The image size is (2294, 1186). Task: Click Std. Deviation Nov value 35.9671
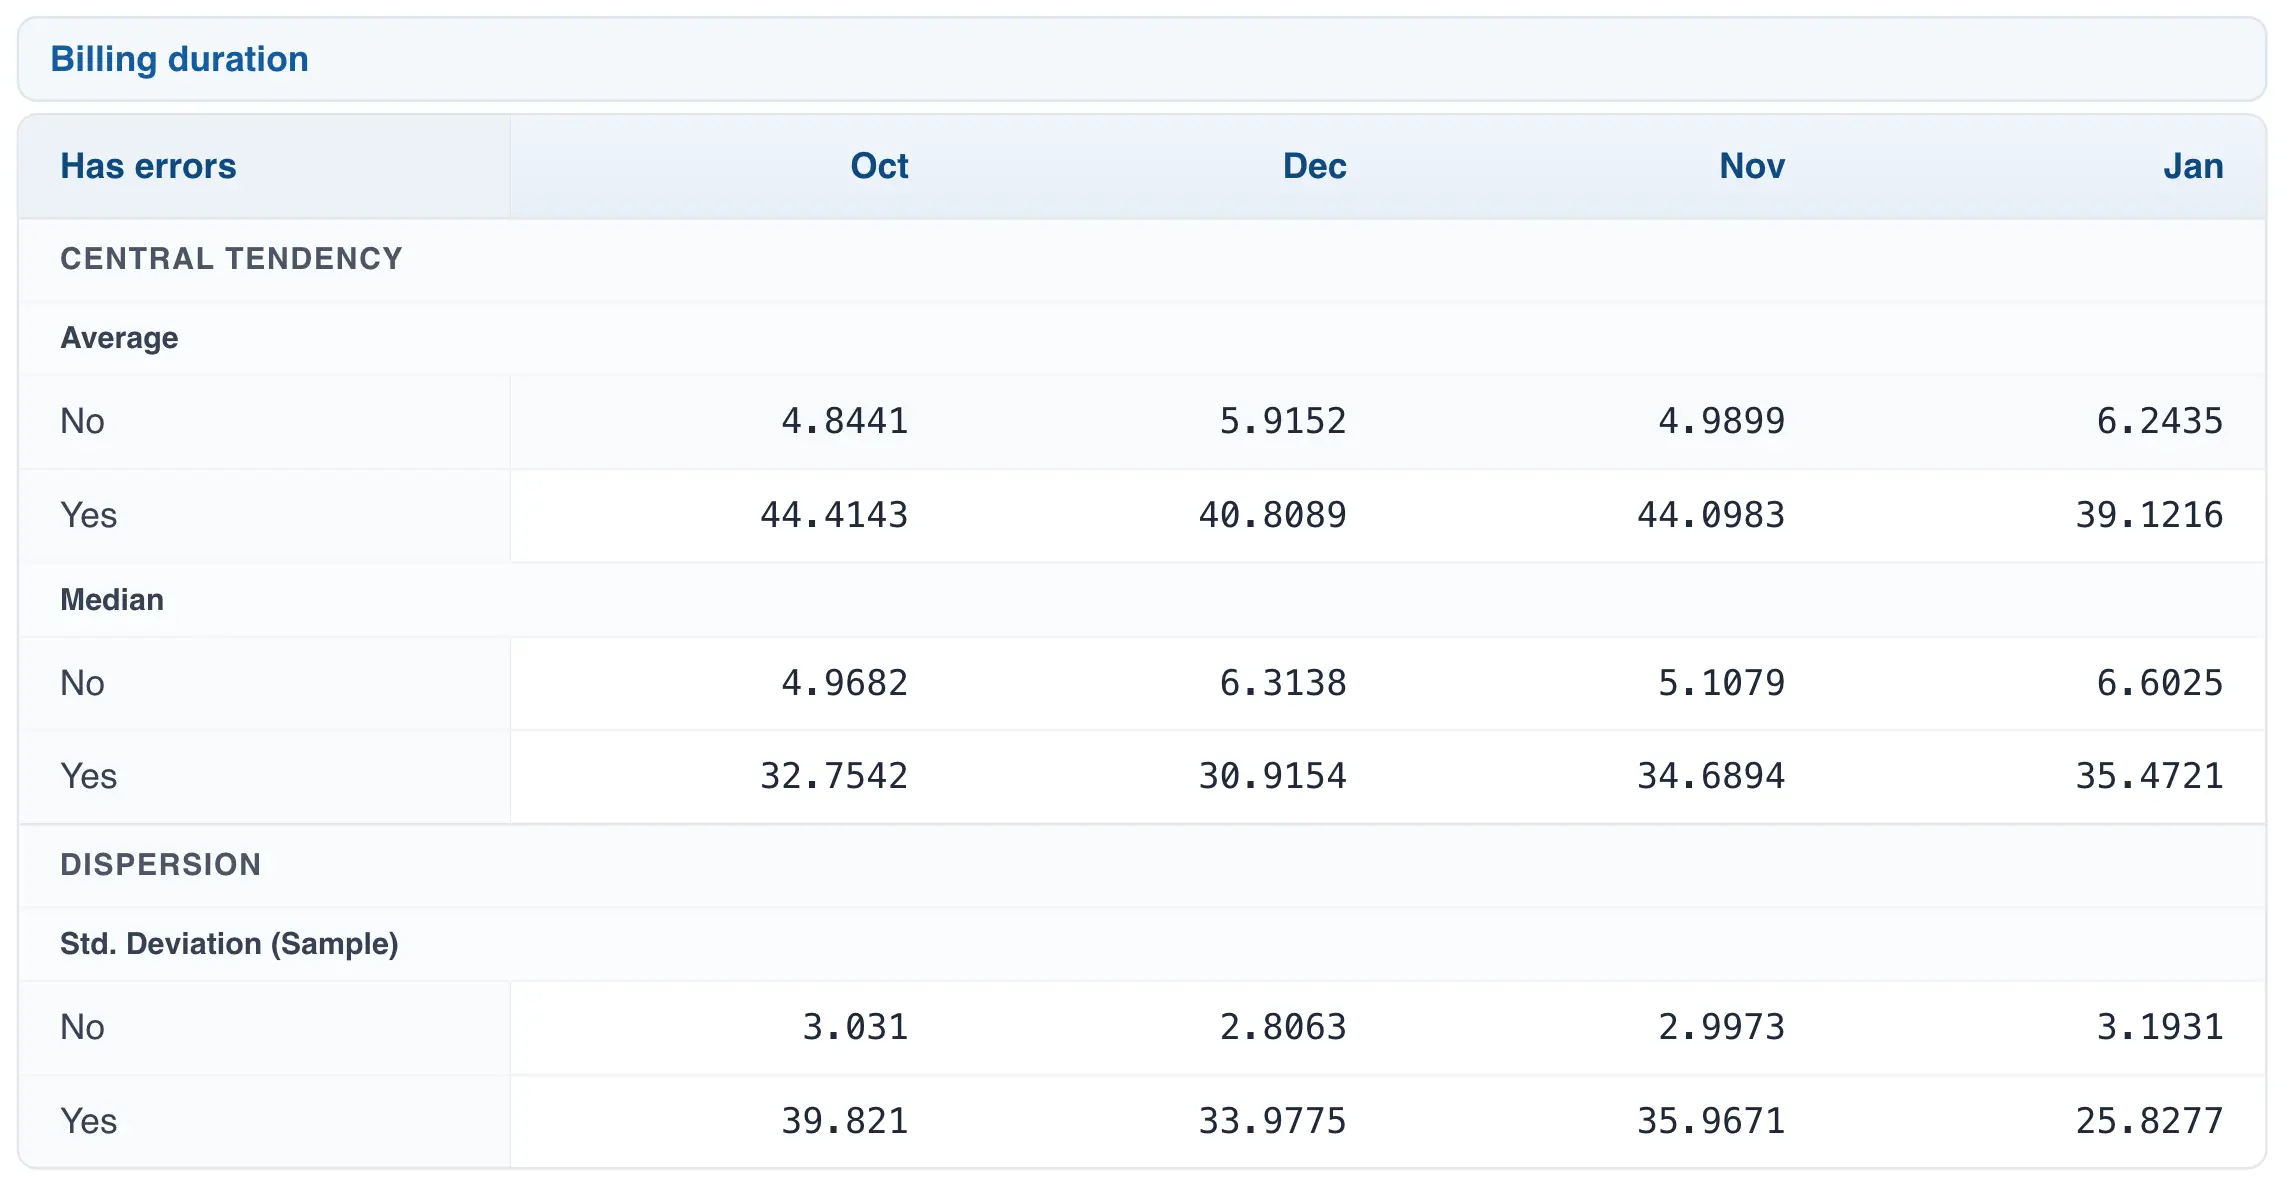pos(1711,1121)
